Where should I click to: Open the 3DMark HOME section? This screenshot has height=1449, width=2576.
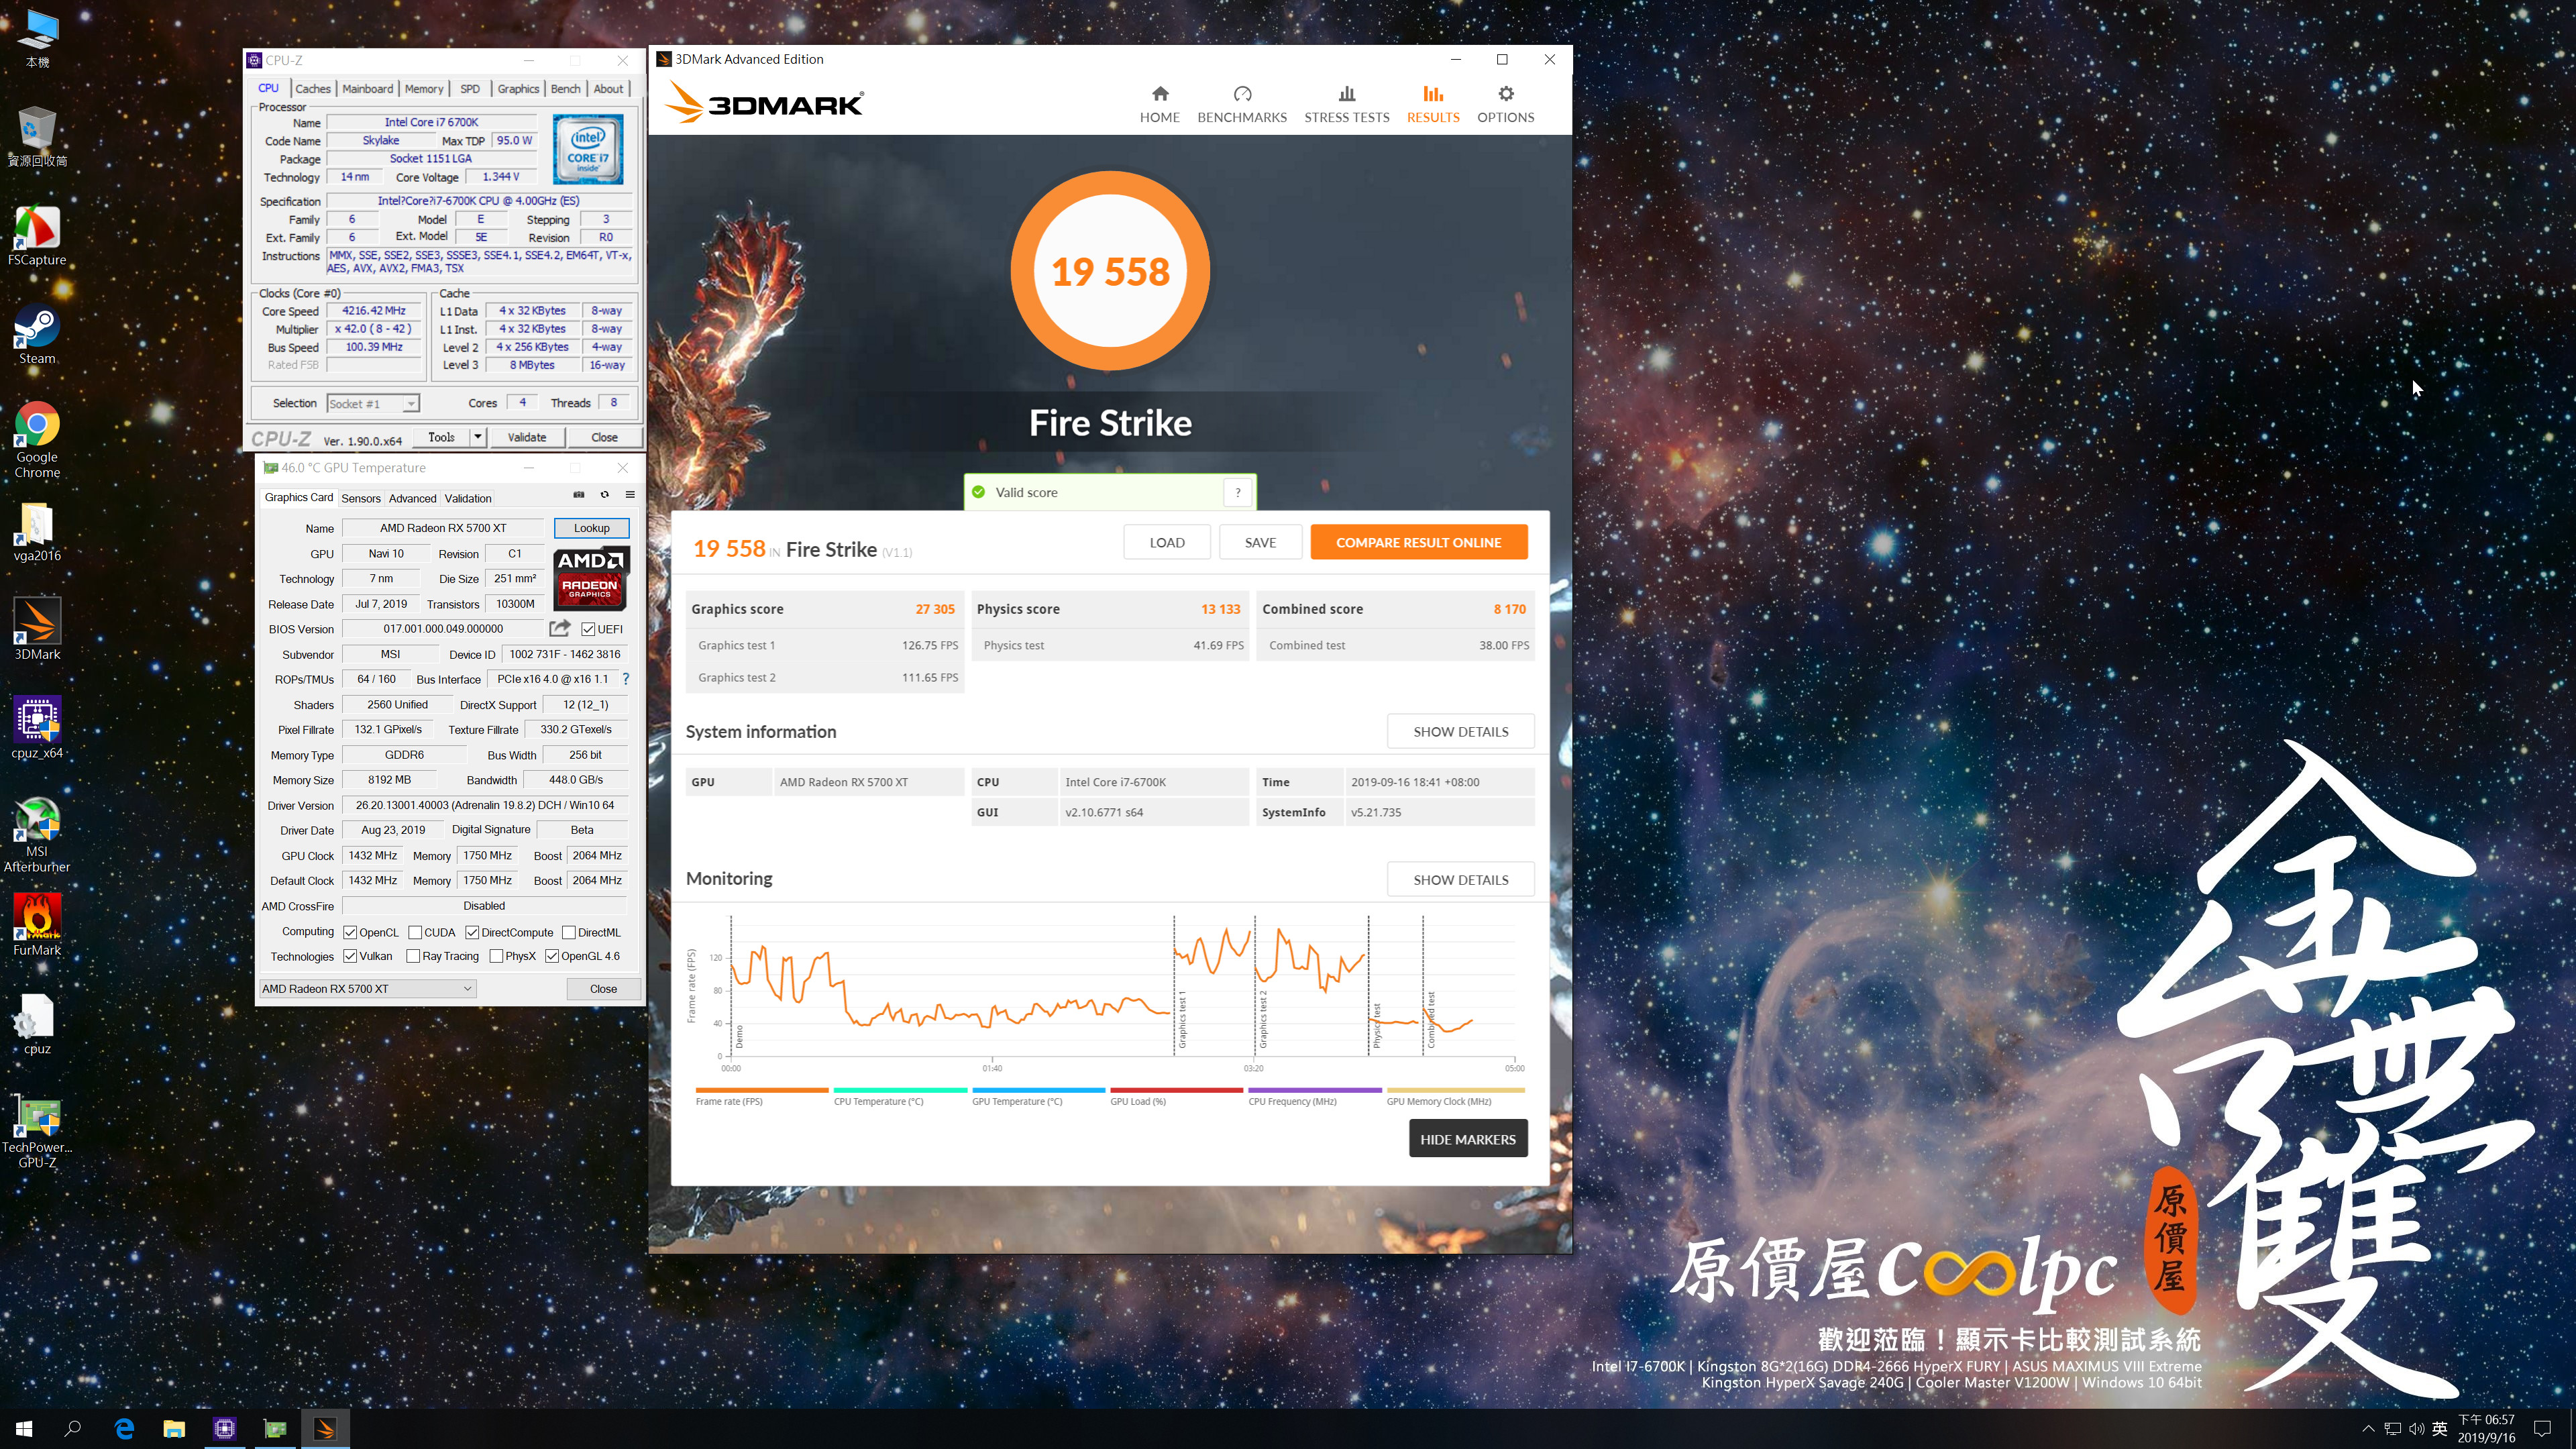(x=1159, y=104)
